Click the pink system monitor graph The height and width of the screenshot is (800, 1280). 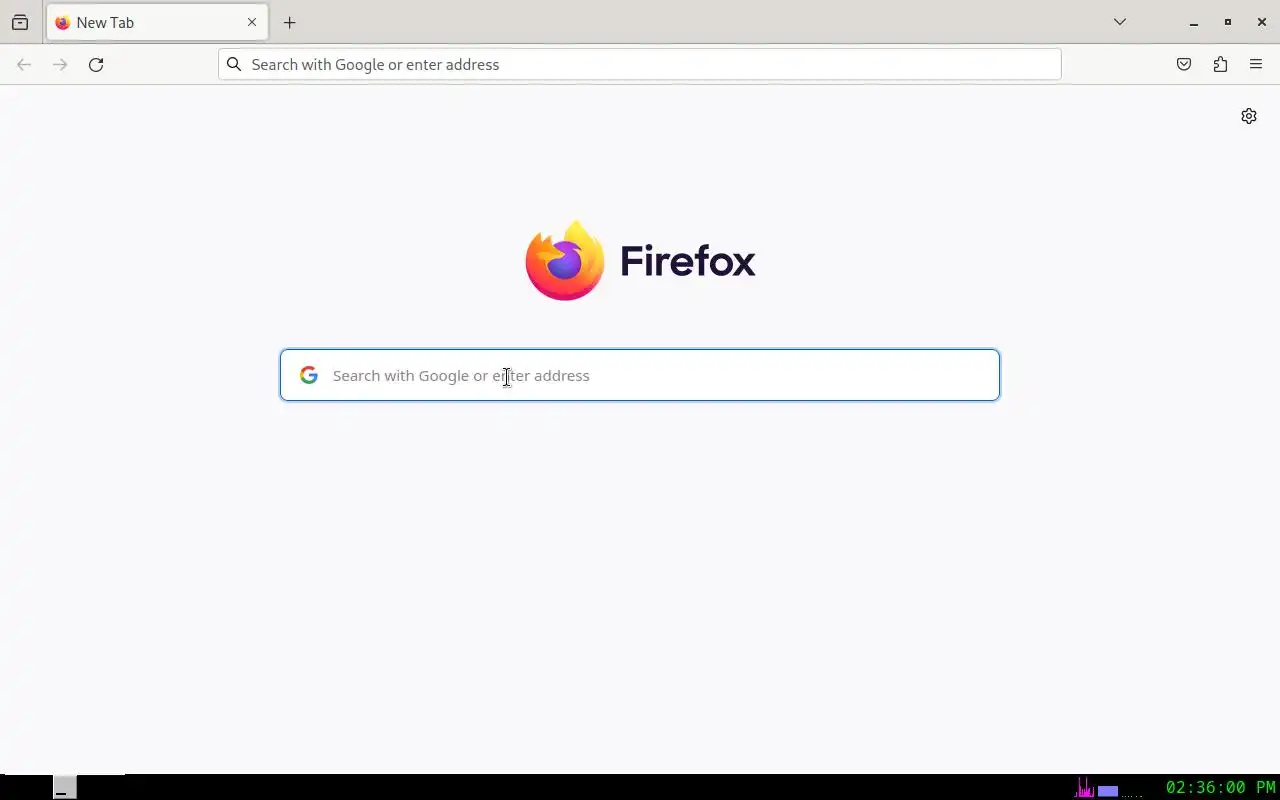[x=1084, y=788]
